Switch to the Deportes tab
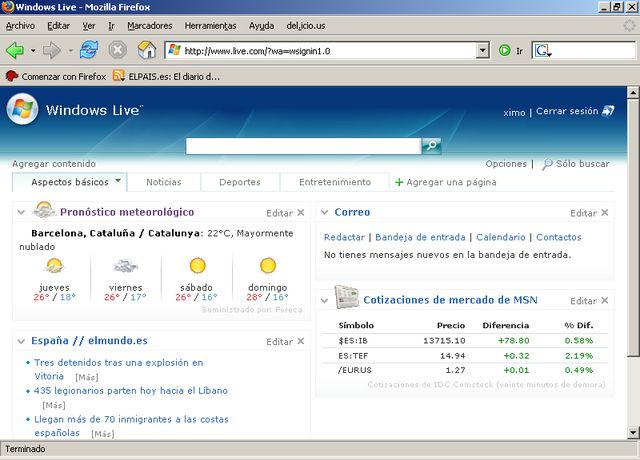The width and height of the screenshot is (640, 460). pyautogui.click(x=240, y=182)
